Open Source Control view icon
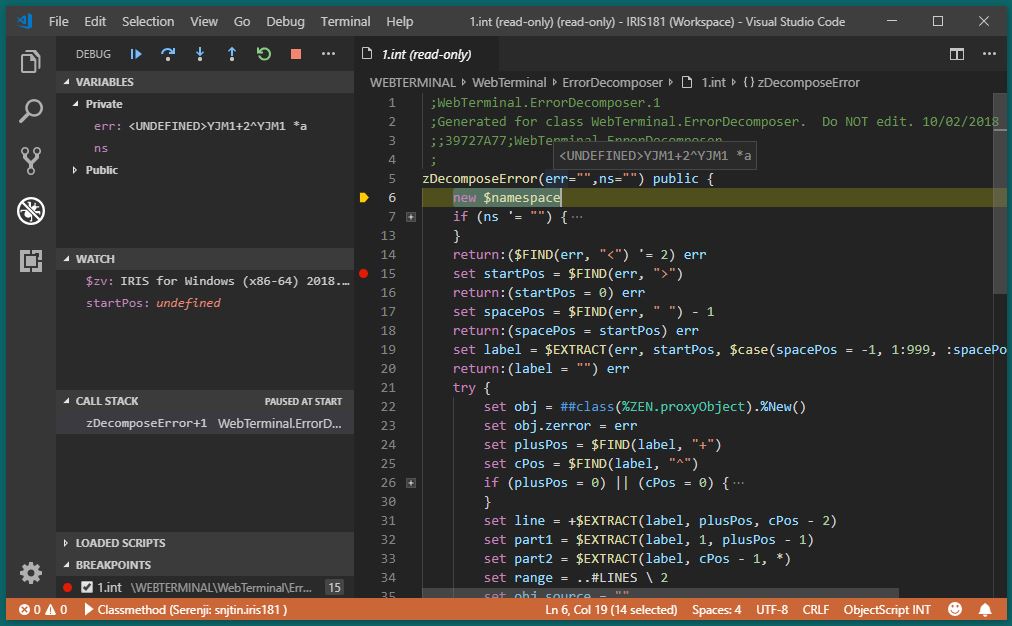Image resolution: width=1012 pixels, height=626 pixels. tap(31, 160)
